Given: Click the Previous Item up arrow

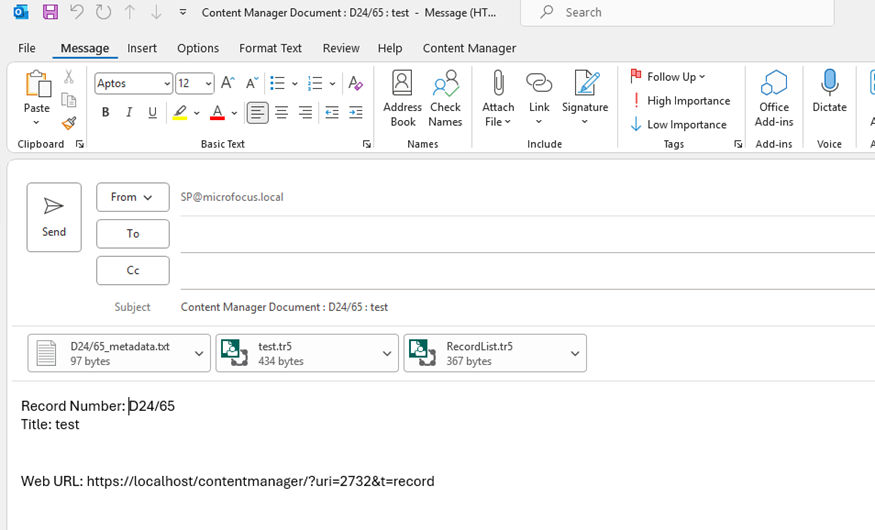Looking at the screenshot, I should [129, 12].
